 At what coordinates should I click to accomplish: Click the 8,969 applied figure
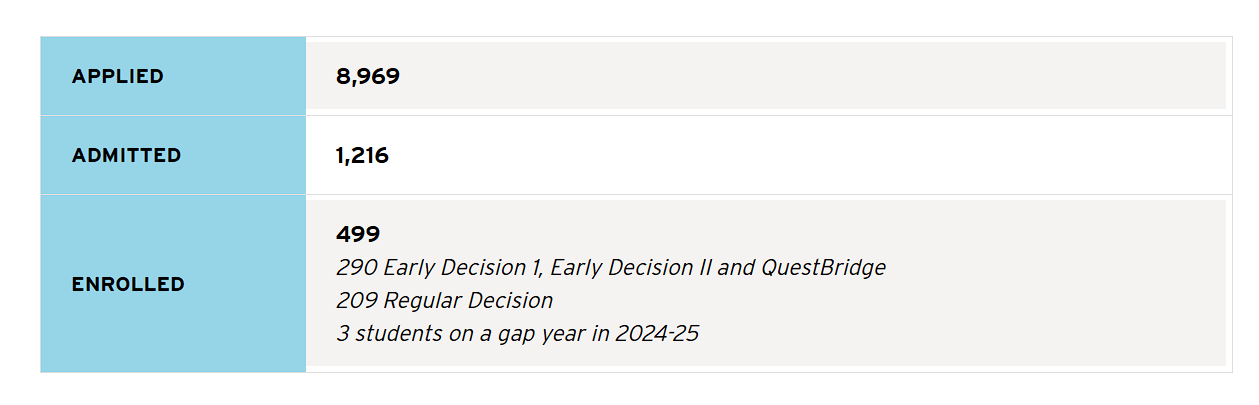pyautogui.click(x=368, y=77)
